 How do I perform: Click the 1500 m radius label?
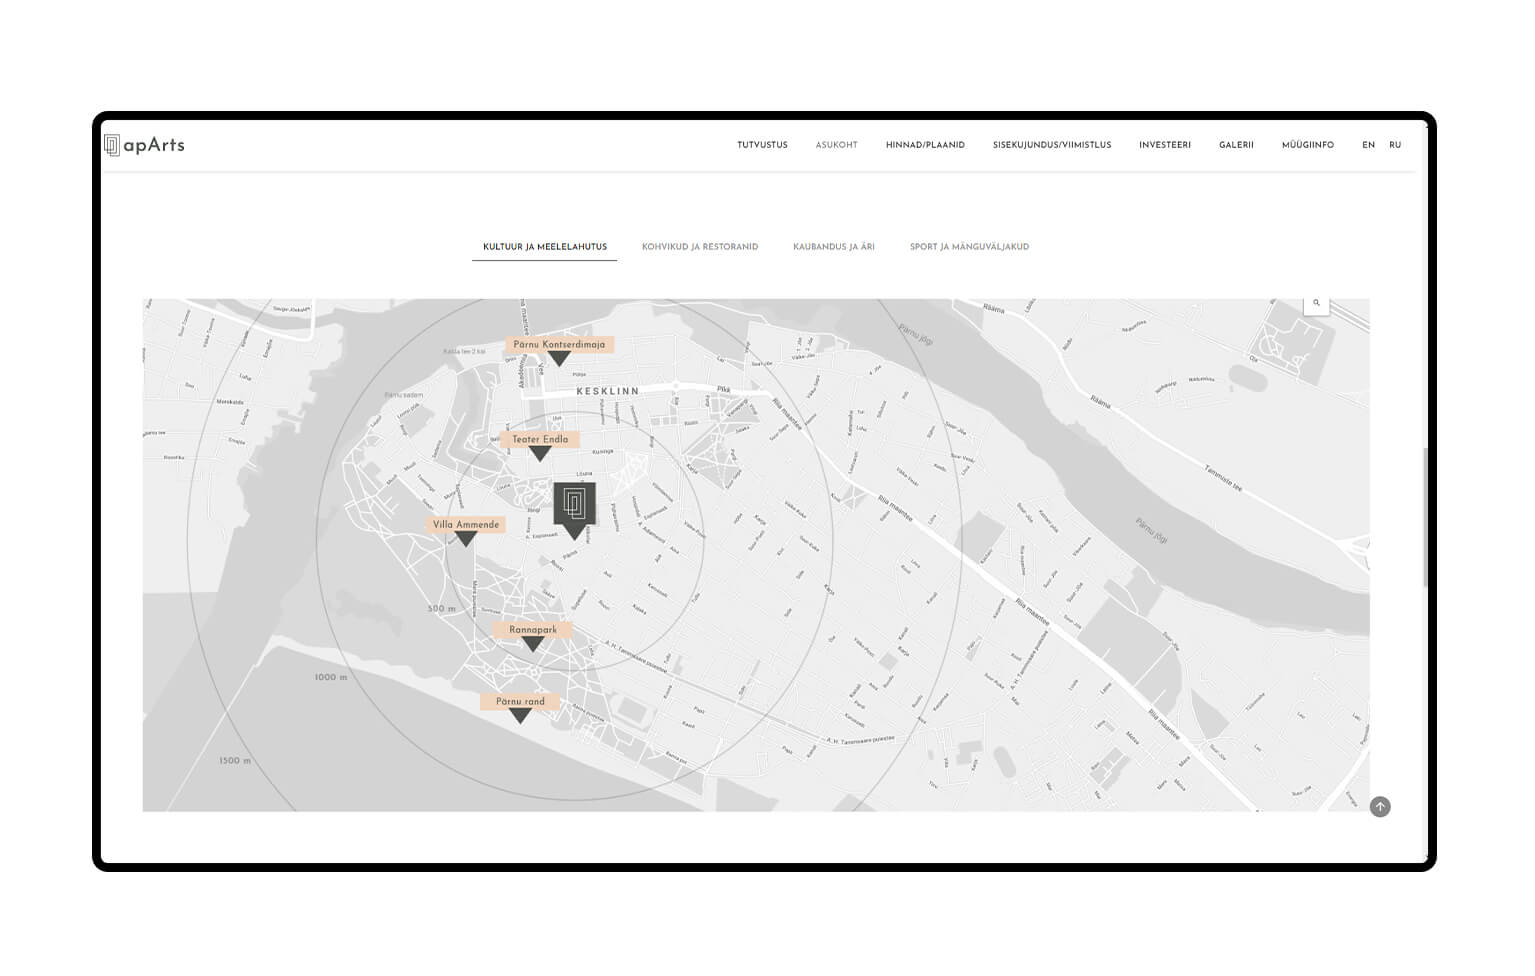(235, 761)
